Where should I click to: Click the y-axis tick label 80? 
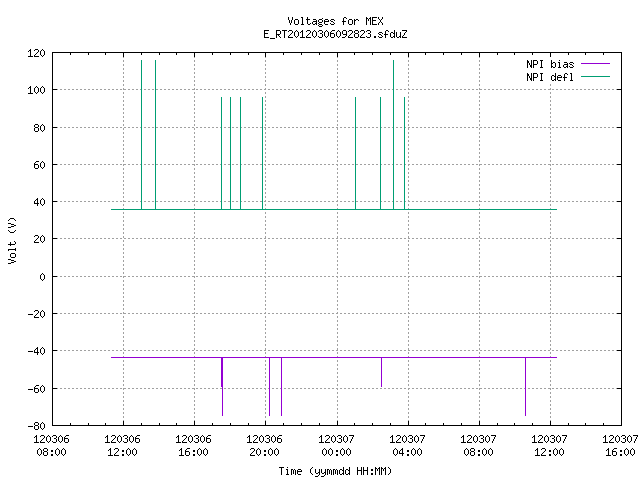tap(39, 128)
